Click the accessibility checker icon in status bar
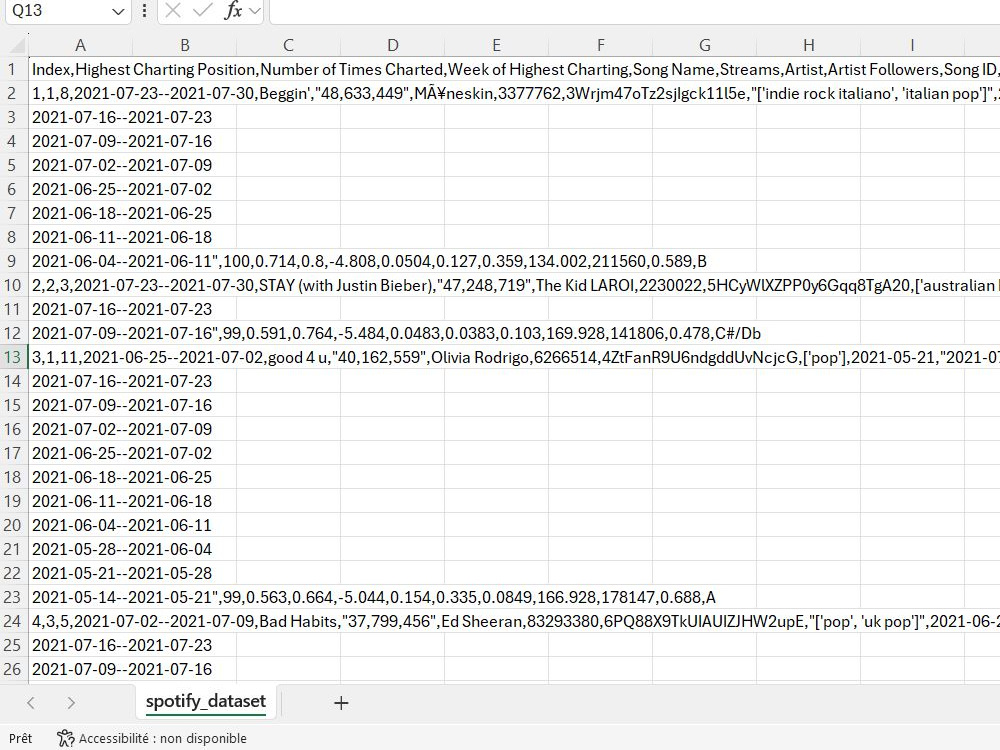1000x750 pixels. pyautogui.click(x=65, y=739)
